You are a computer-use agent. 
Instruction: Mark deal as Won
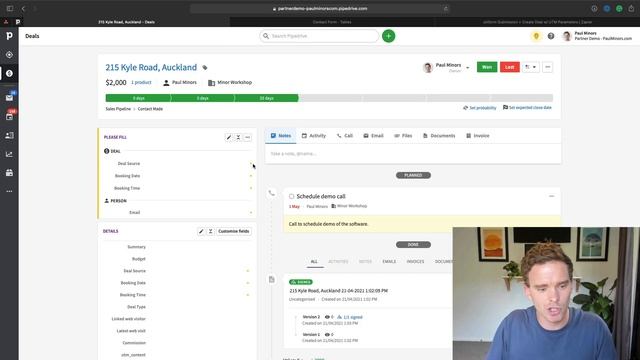coord(487,67)
